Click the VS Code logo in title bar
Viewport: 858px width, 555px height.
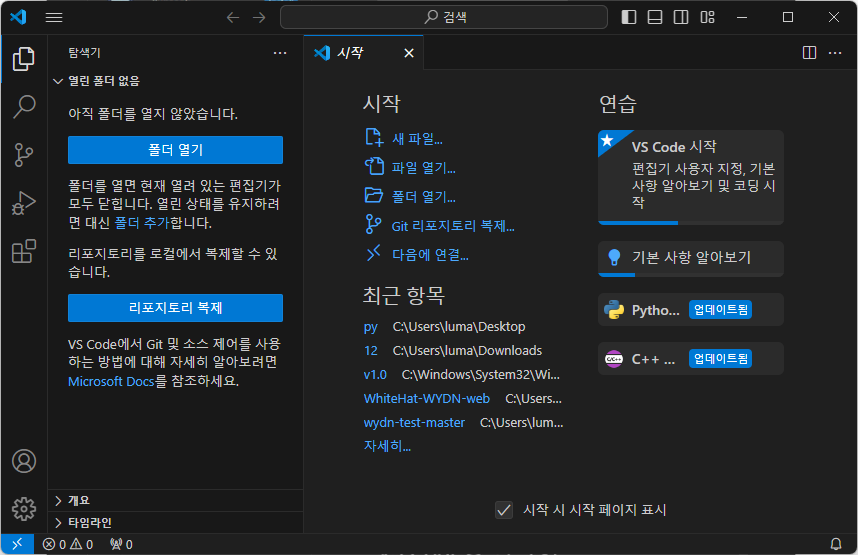point(18,17)
